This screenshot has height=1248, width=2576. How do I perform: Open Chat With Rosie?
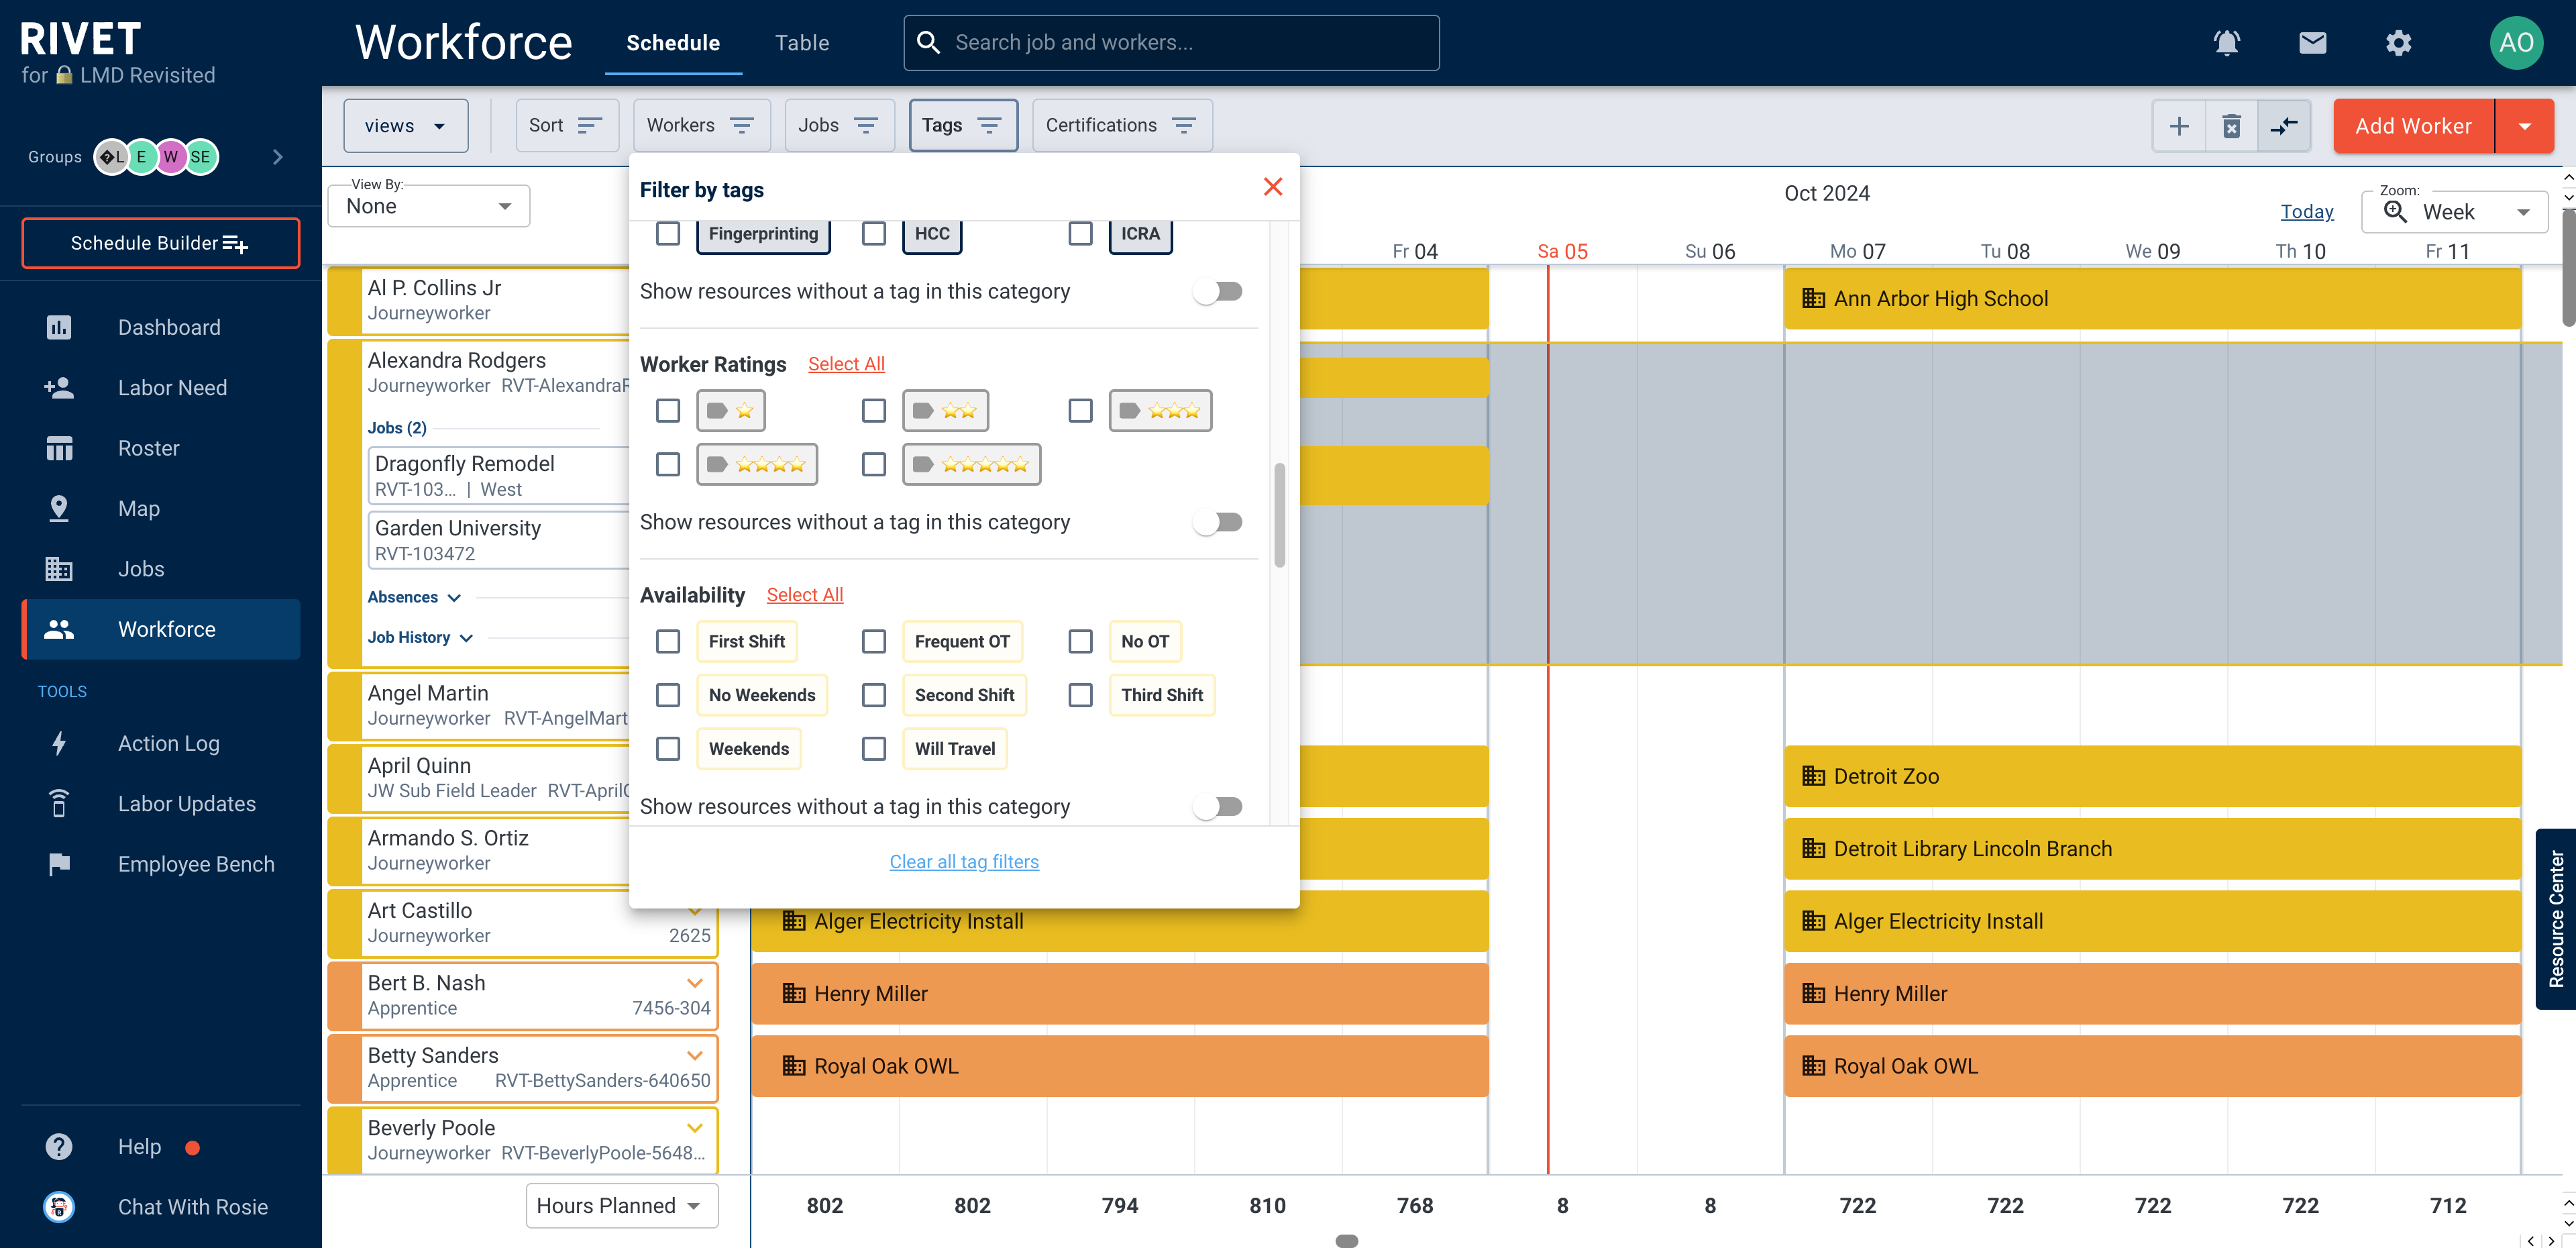[x=160, y=1207]
